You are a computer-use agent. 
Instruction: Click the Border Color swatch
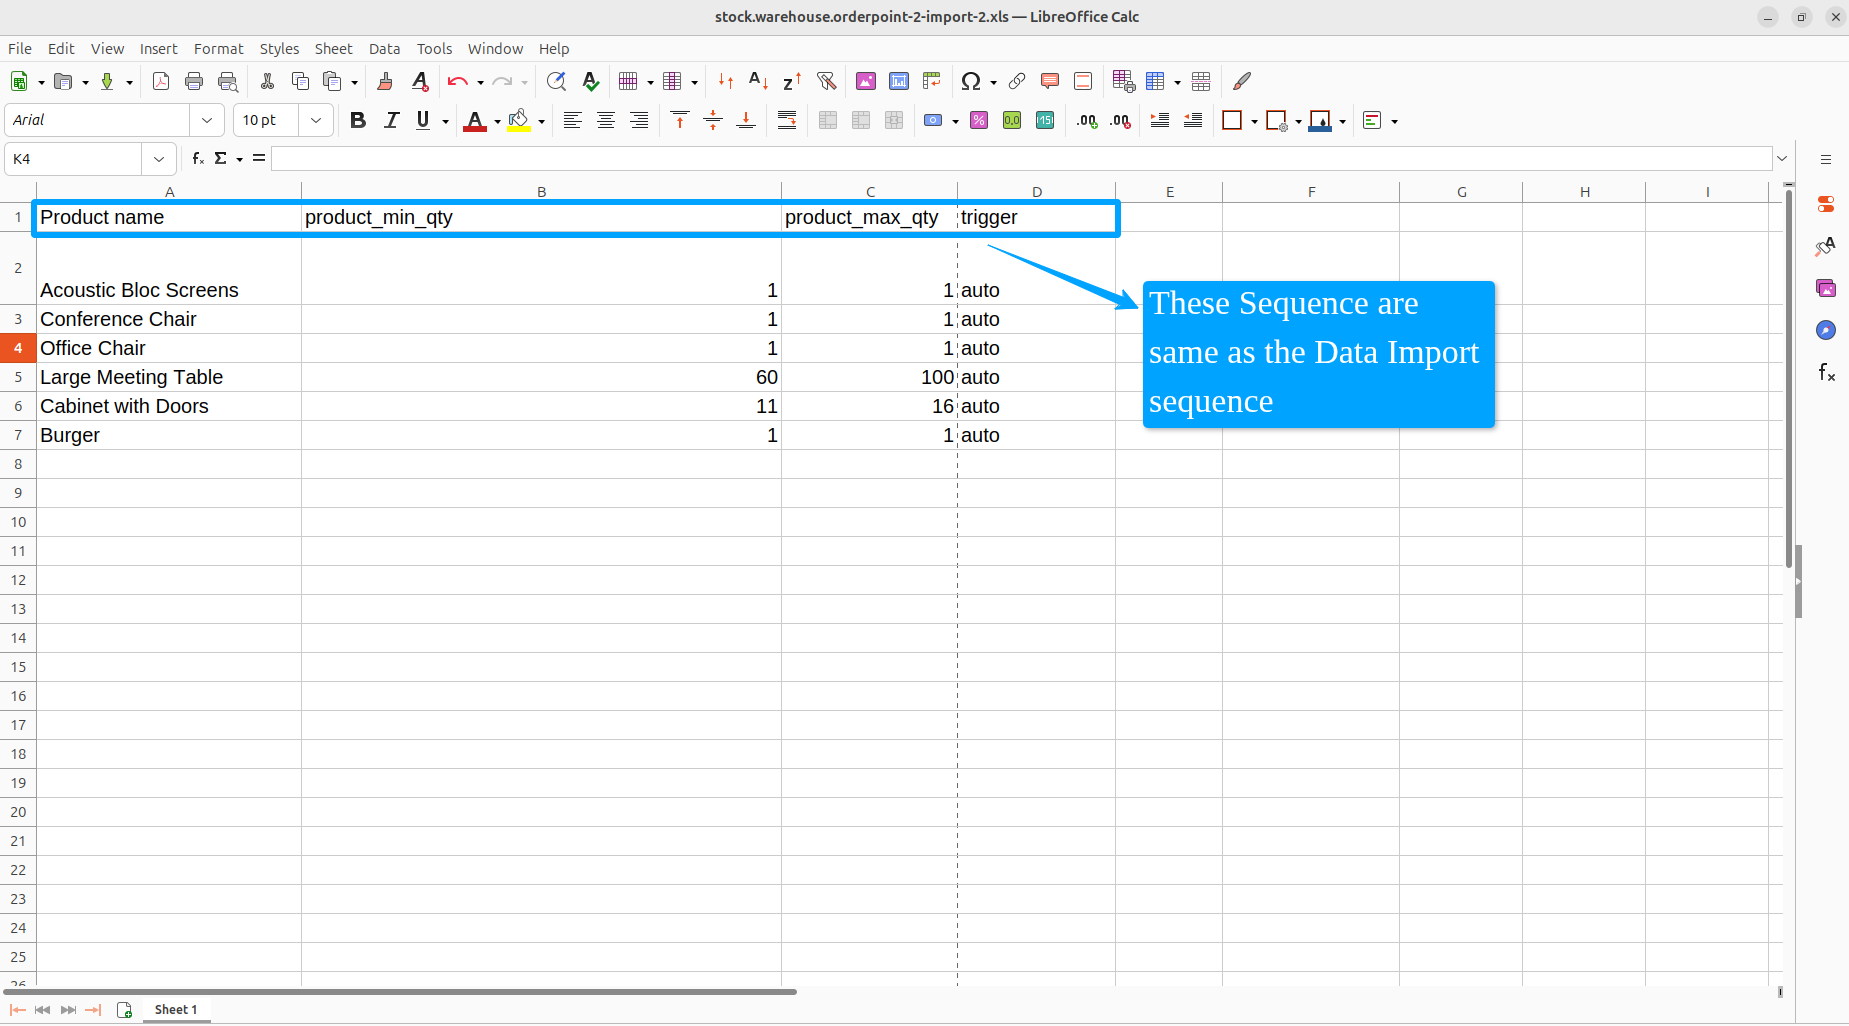pyautogui.click(x=1320, y=121)
